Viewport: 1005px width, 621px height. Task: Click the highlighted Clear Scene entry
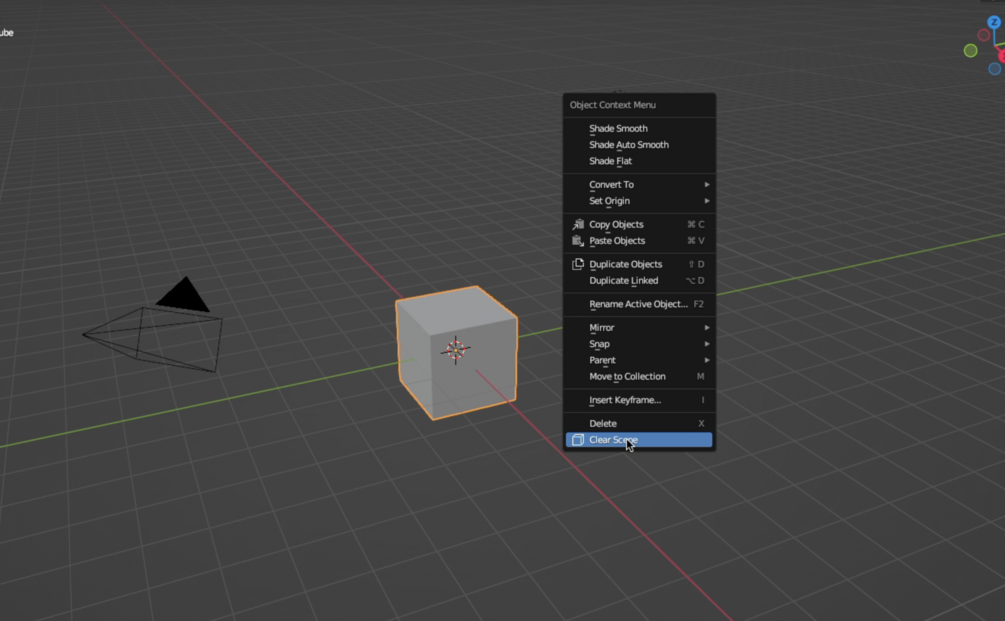point(639,440)
